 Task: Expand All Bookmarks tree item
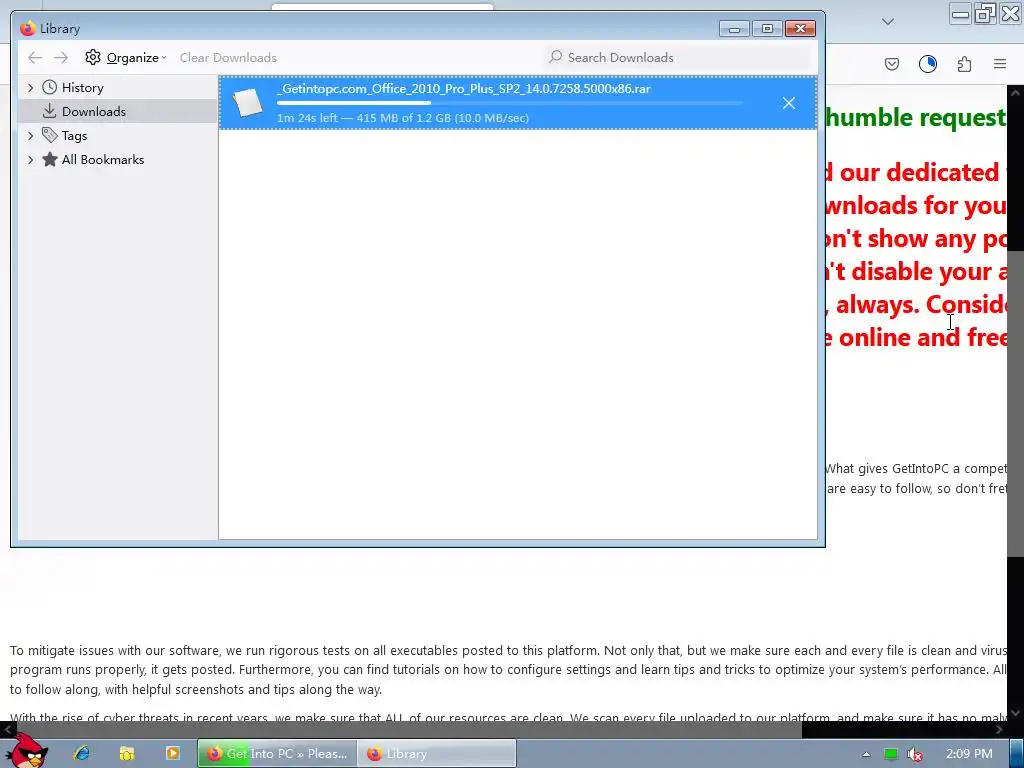coord(30,160)
